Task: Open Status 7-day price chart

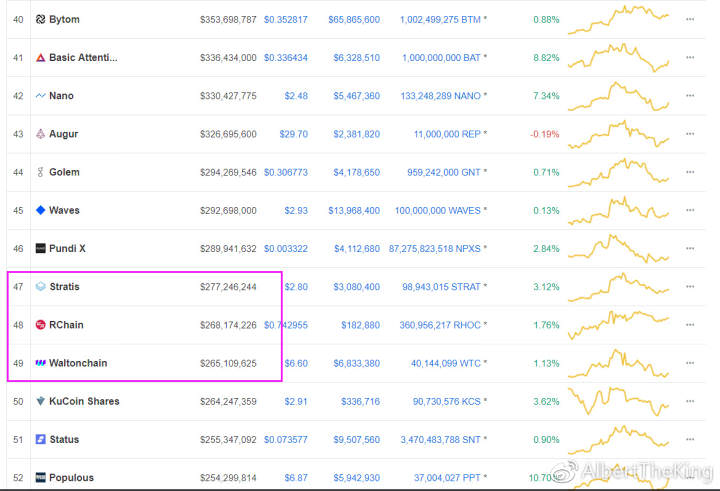Action: (619, 440)
